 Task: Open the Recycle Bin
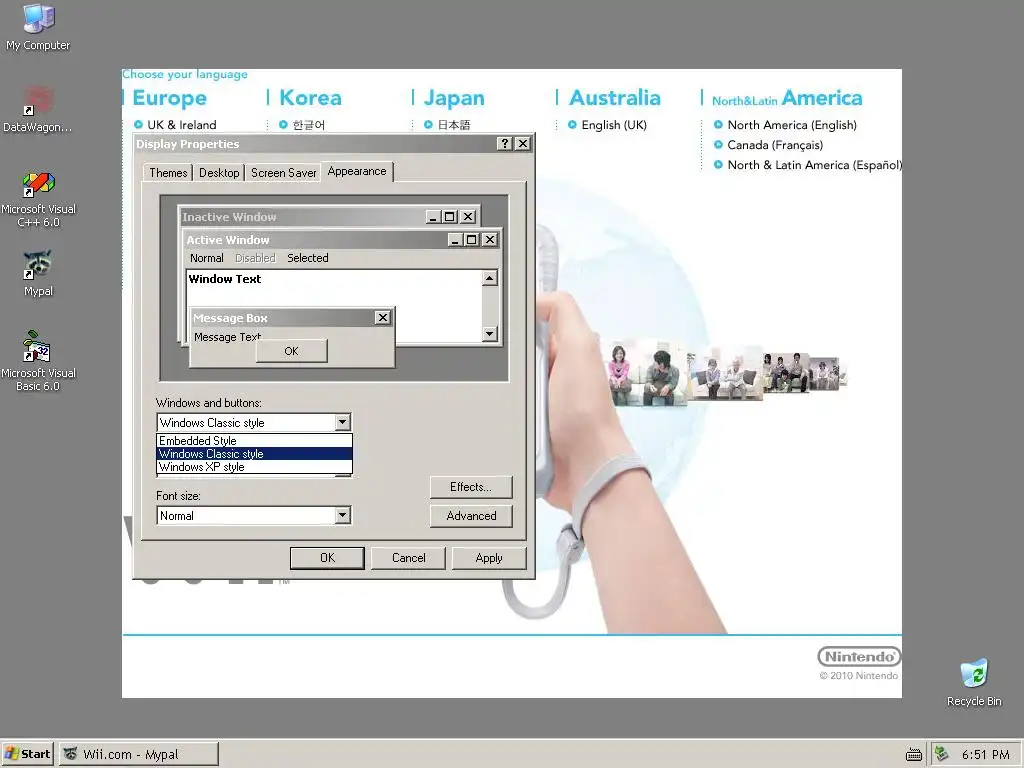(974, 682)
